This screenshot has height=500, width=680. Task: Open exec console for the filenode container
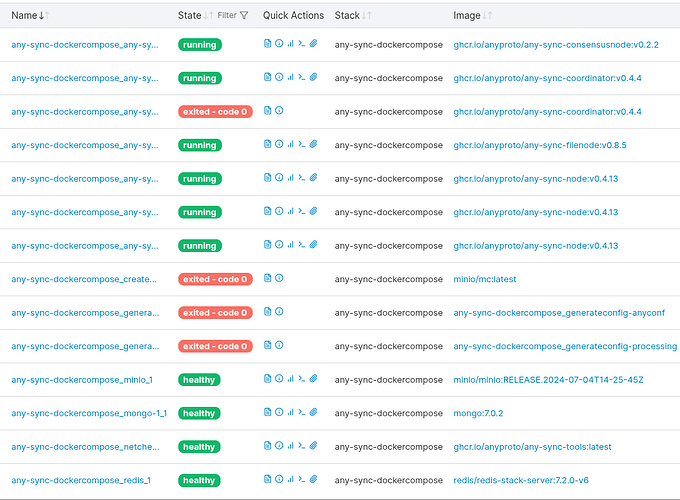click(302, 144)
